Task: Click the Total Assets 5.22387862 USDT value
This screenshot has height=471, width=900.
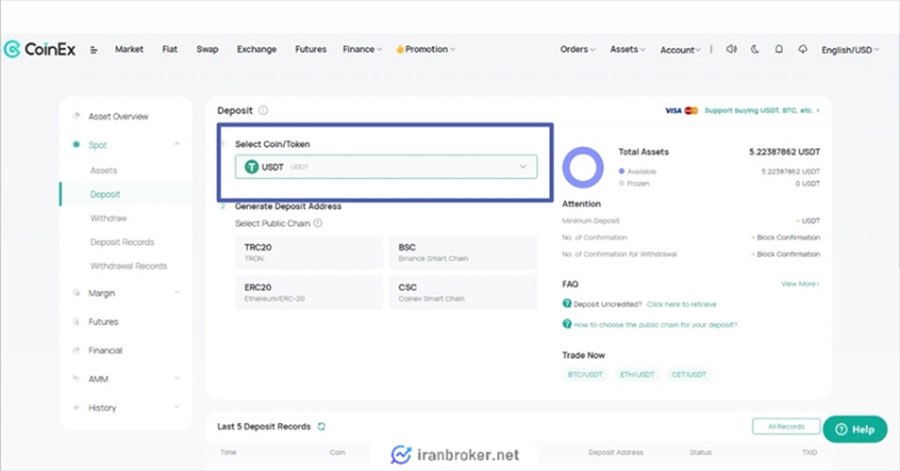Action: pyautogui.click(x=784, y=152)
